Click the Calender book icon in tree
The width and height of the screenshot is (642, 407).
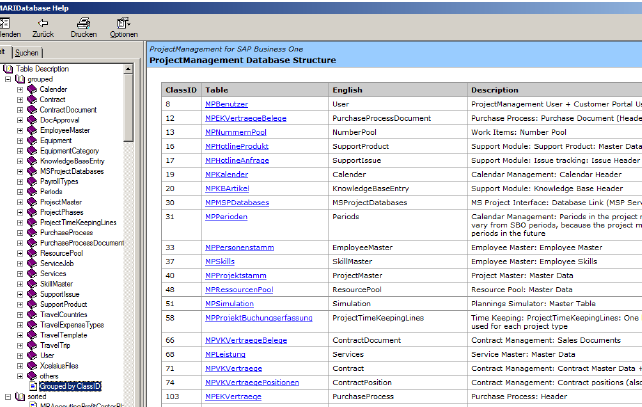[x=32, y=89]
